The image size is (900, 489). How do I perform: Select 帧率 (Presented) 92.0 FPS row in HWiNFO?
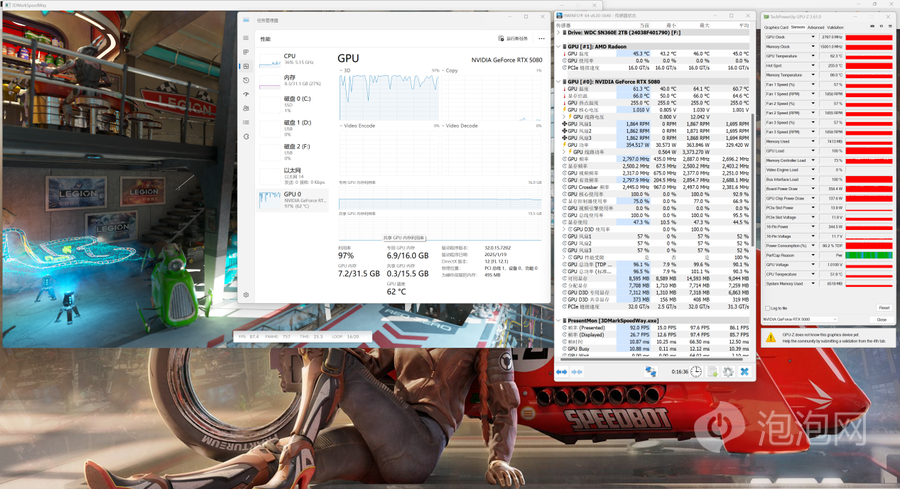coord(653,328)
